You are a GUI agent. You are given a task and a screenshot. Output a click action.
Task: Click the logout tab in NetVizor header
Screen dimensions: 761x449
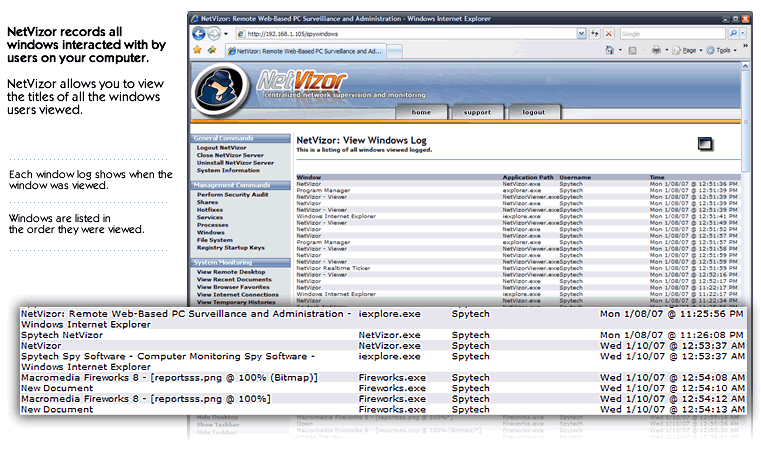click(533, 112)
